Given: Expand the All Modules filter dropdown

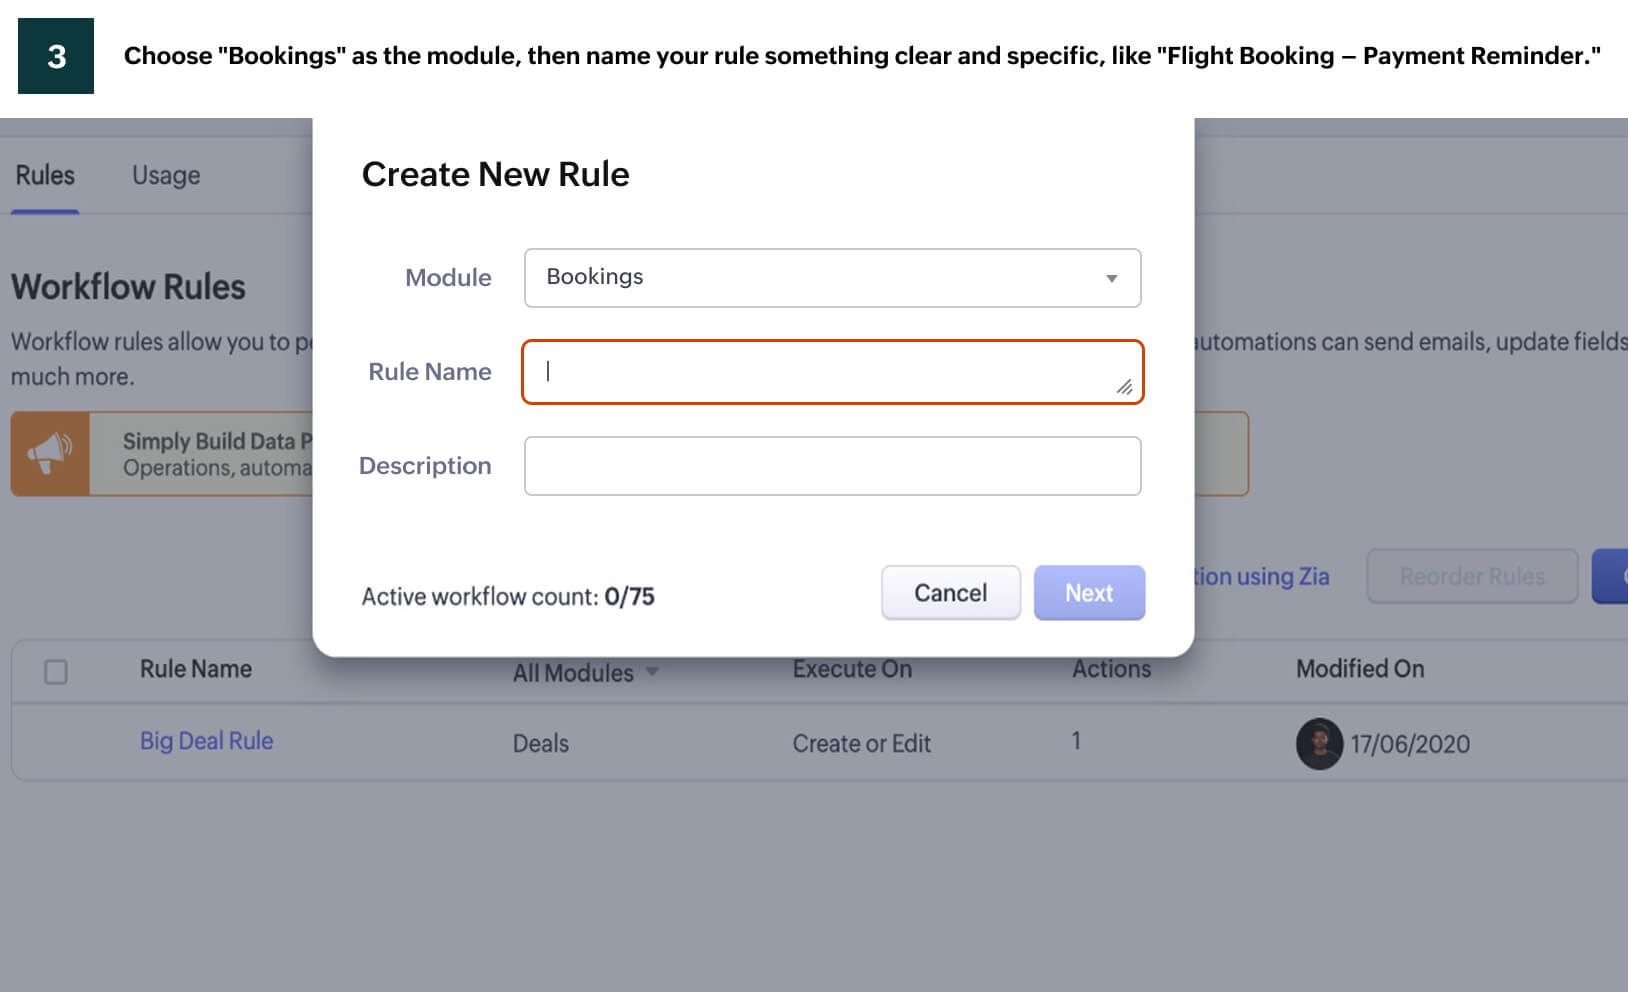Looking at the screenshot, I should point(586,672).
